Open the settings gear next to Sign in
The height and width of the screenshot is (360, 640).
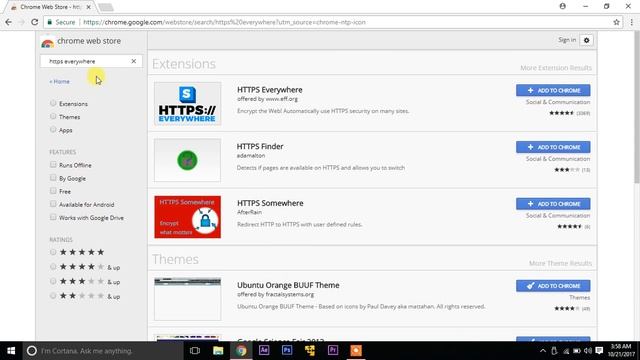587,40
